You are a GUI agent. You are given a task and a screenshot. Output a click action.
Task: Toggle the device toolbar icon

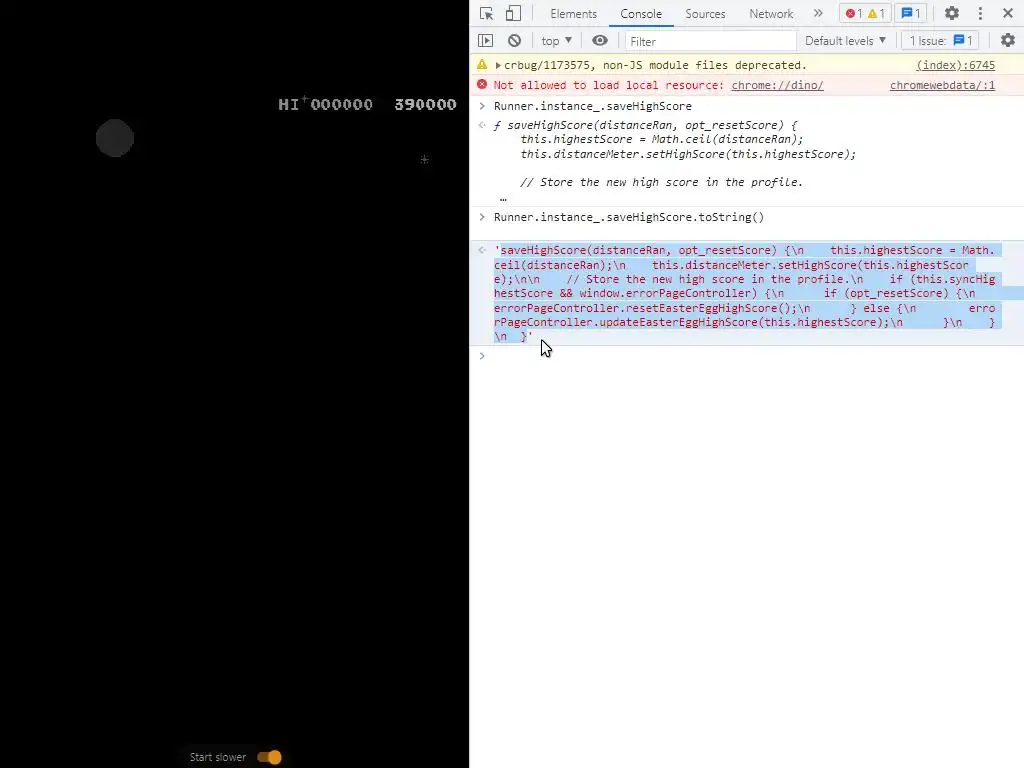point(513,13)
